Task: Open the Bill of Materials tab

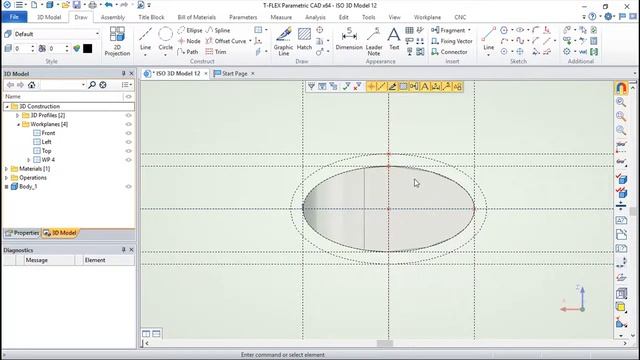Action: (196, 17)
